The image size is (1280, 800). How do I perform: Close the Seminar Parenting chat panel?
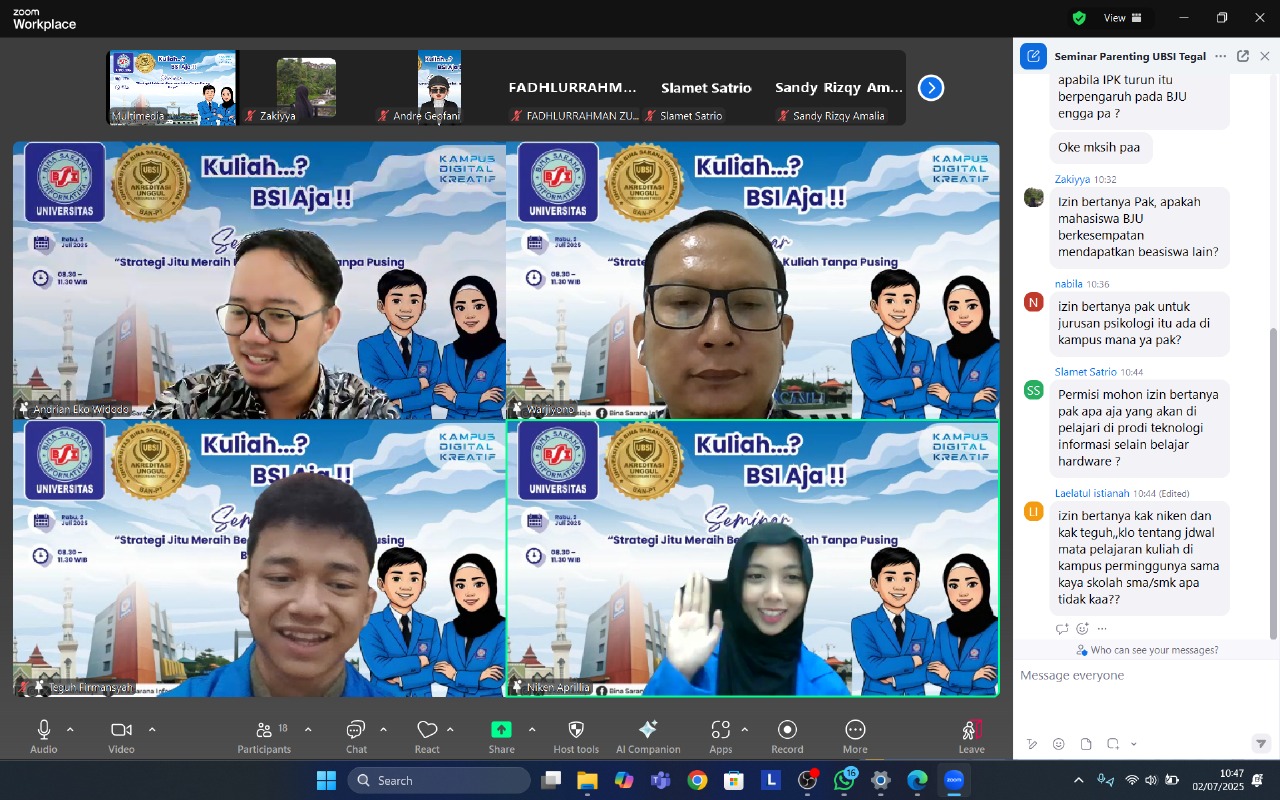click(1265, 56)
